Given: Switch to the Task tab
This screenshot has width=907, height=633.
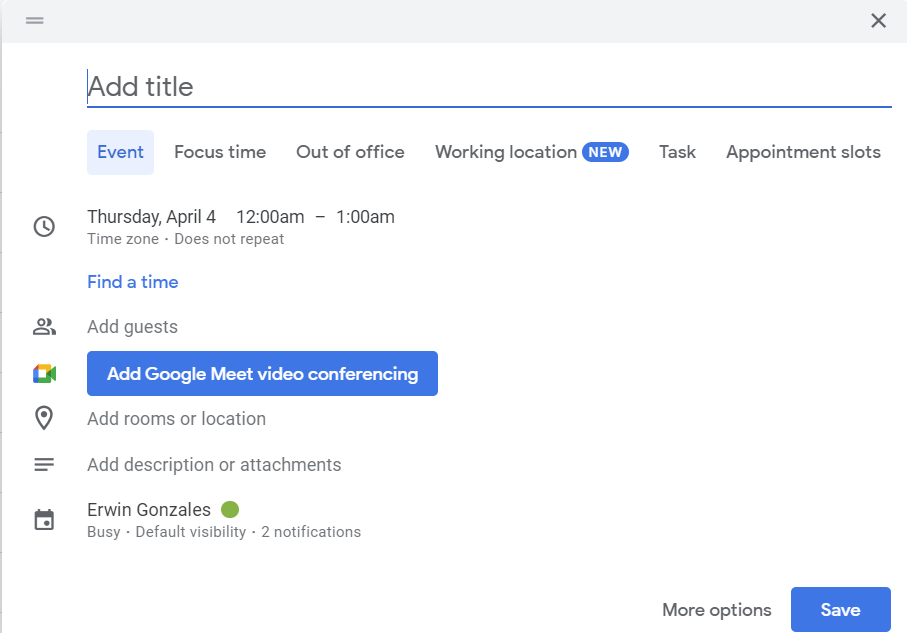Looking at the screenshot, I should point(677,152).
